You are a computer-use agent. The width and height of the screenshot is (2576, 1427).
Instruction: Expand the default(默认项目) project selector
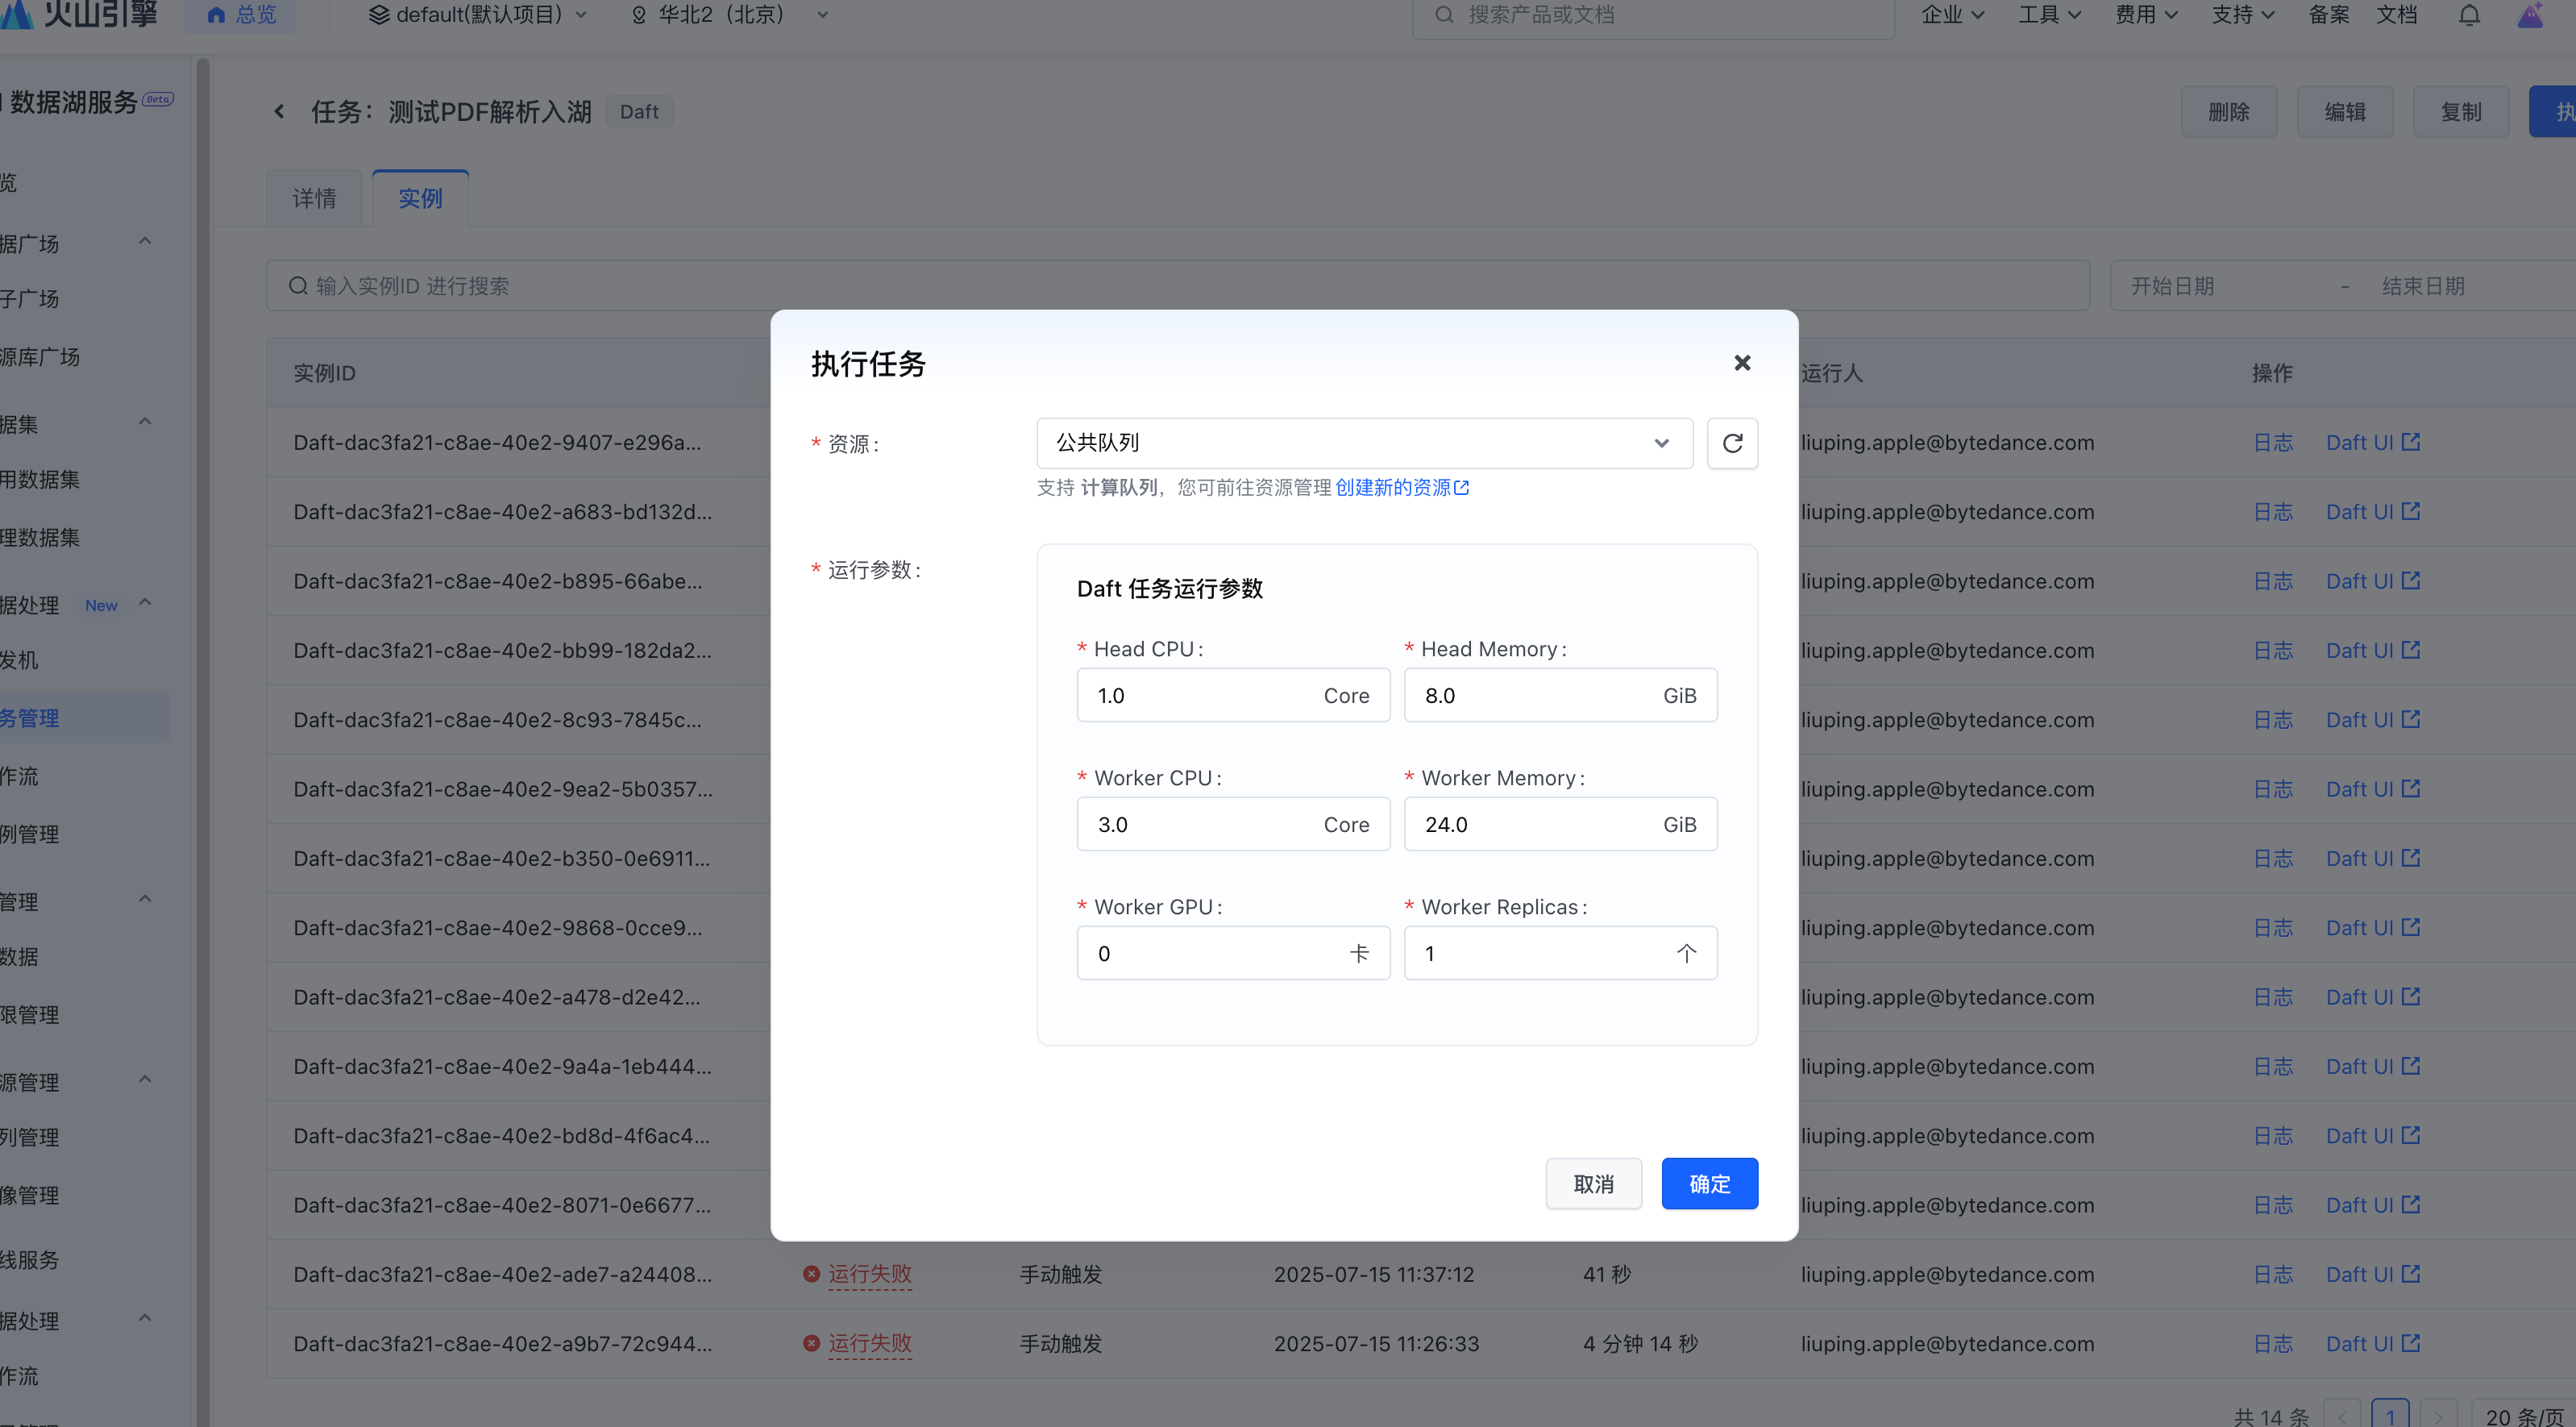tap(478, 15)
